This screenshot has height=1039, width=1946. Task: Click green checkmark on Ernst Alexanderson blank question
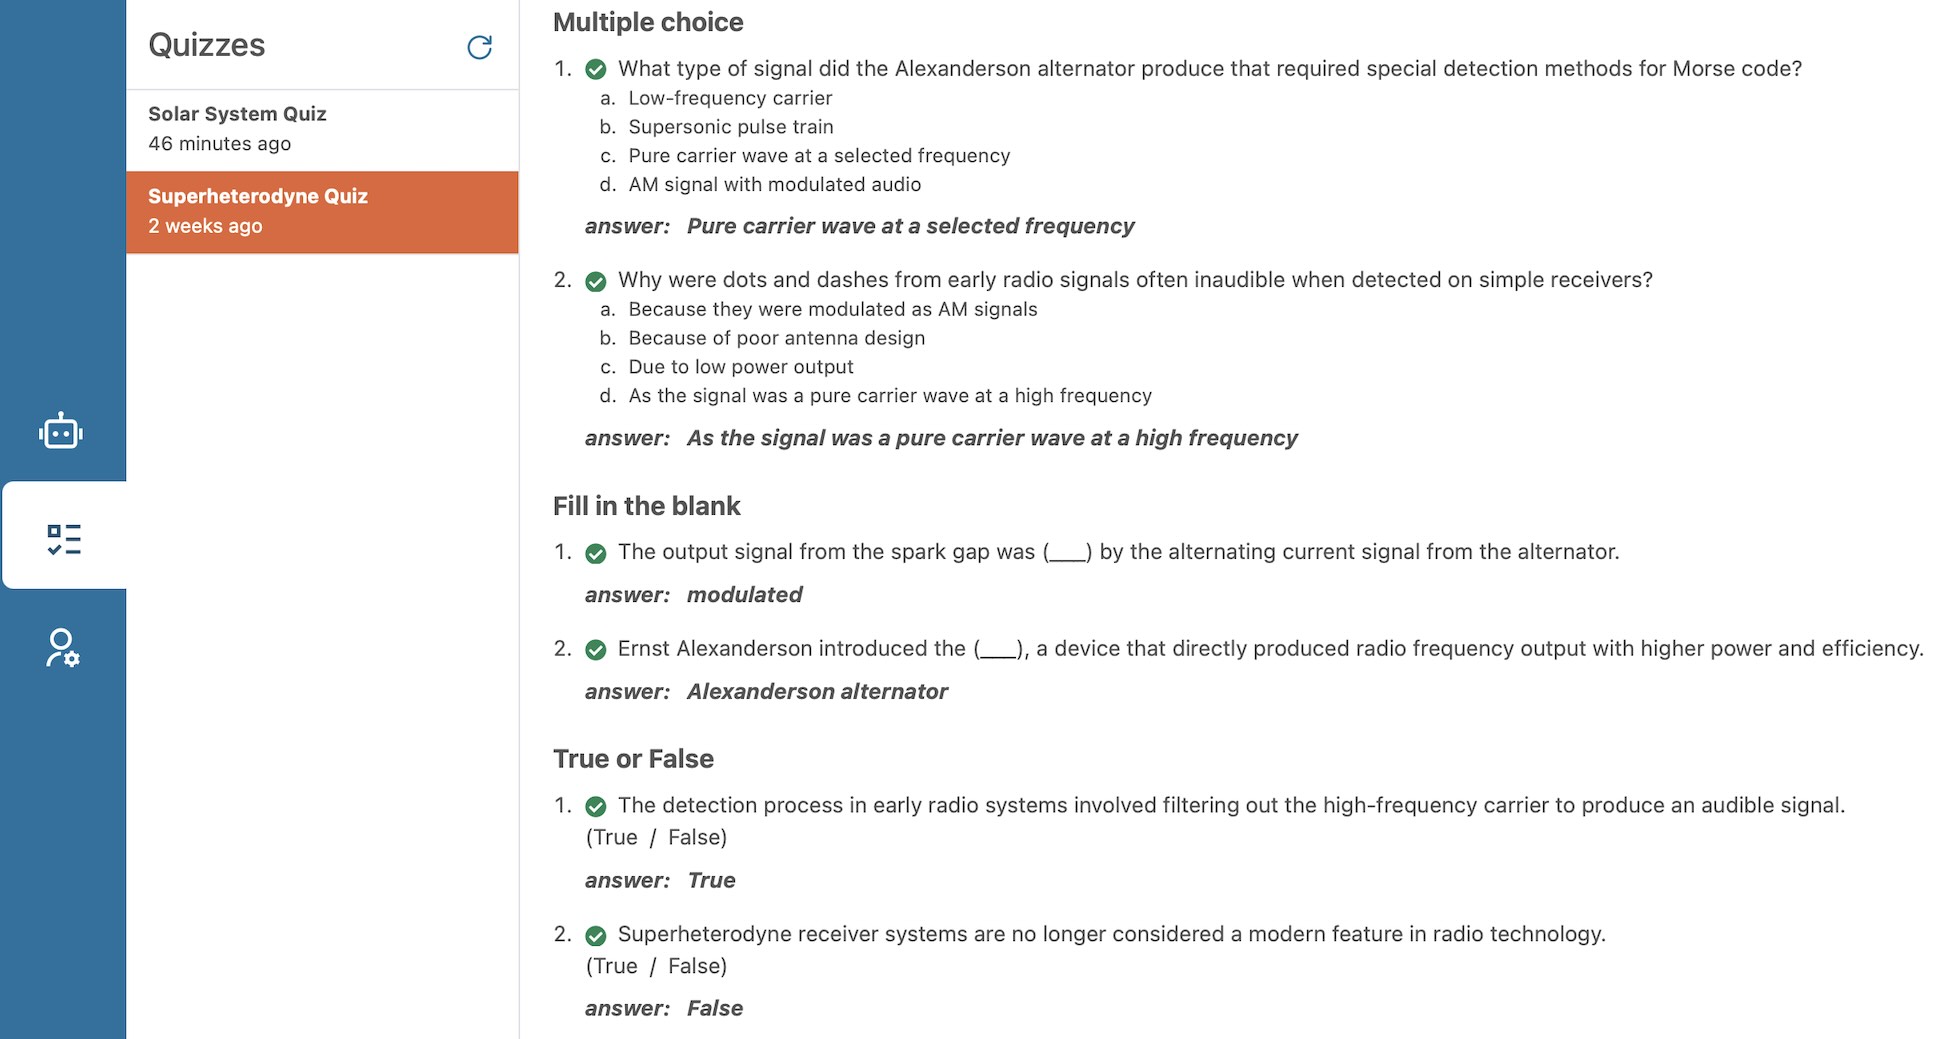click(x=596, y=650)
